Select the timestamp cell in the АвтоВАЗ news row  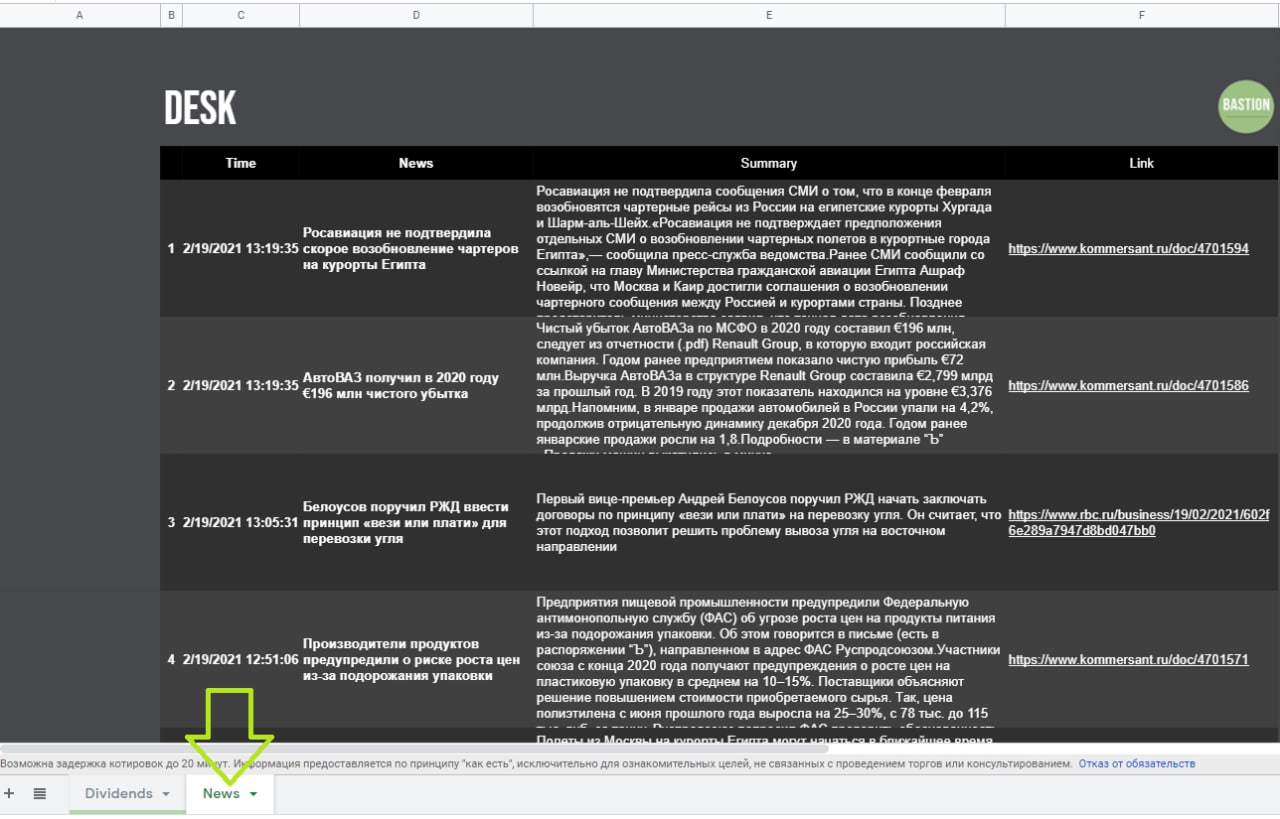[241, 385]
